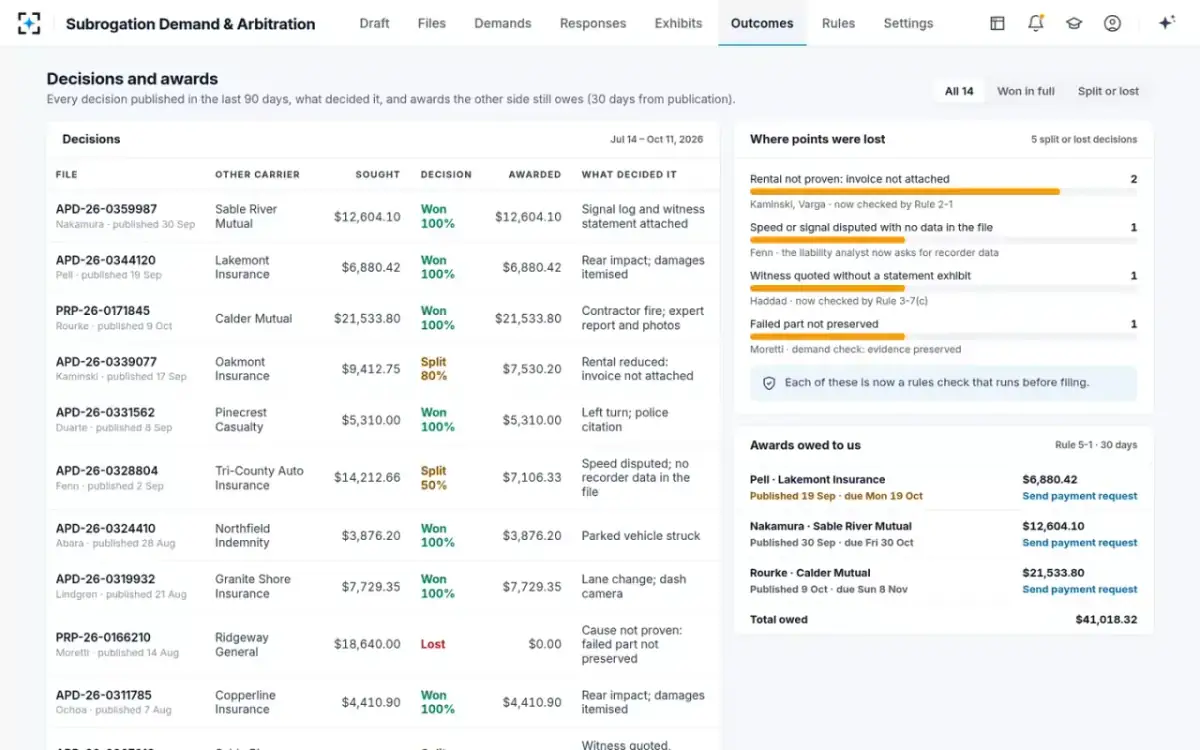Filter decisions to Split or lost

coord(1108,91)
